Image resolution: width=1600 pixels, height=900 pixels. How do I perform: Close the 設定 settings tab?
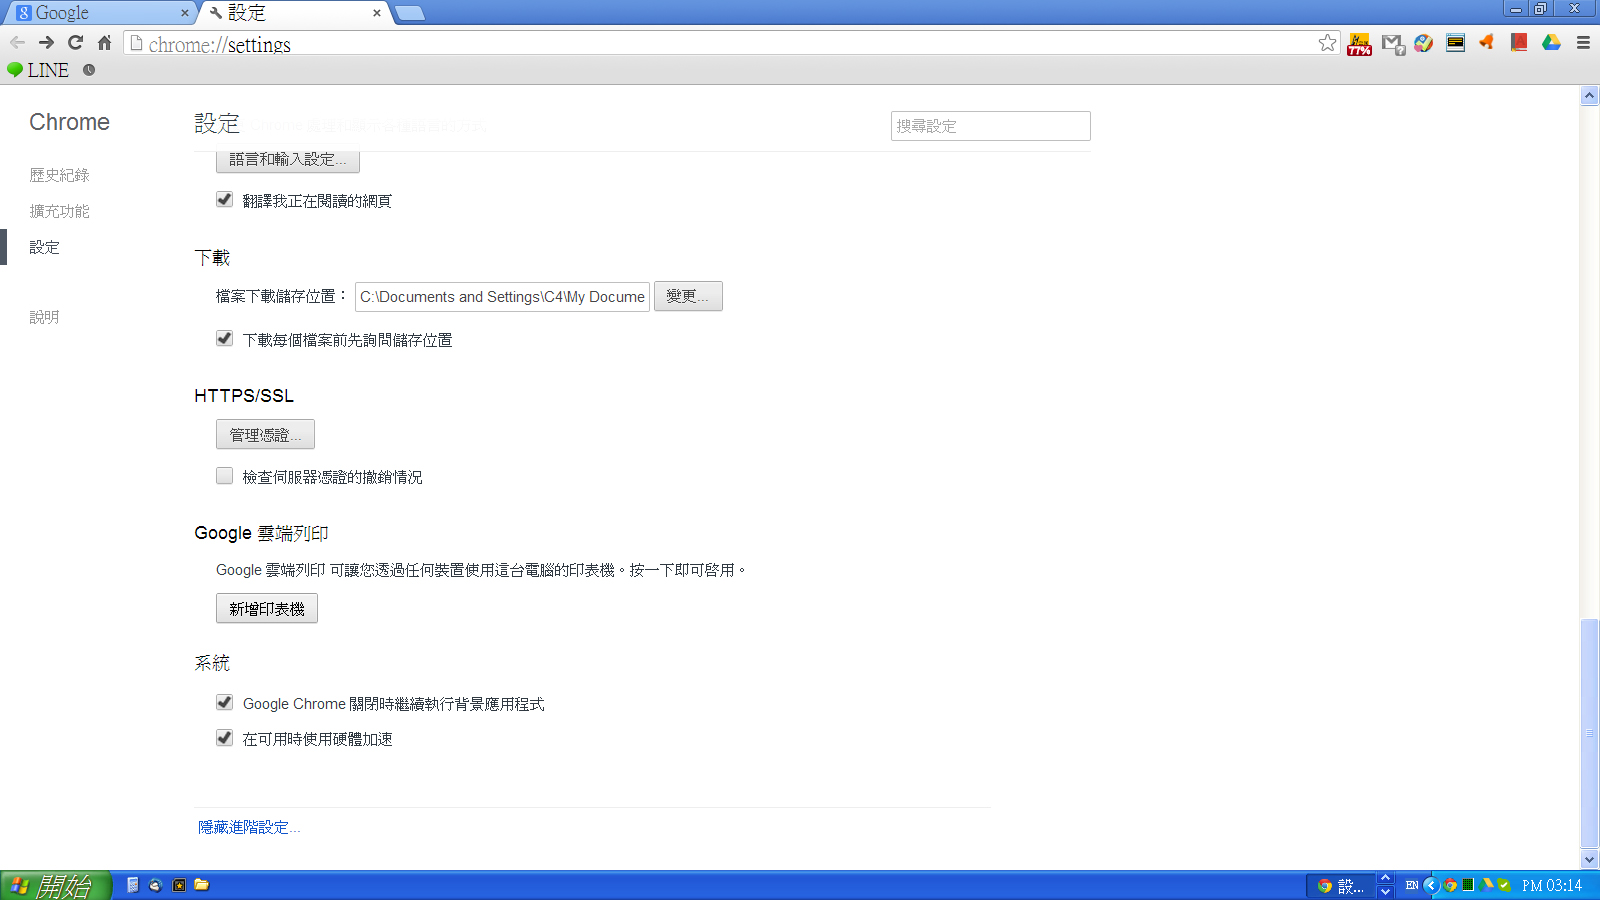pyautogui.click(x=376, y=13)
